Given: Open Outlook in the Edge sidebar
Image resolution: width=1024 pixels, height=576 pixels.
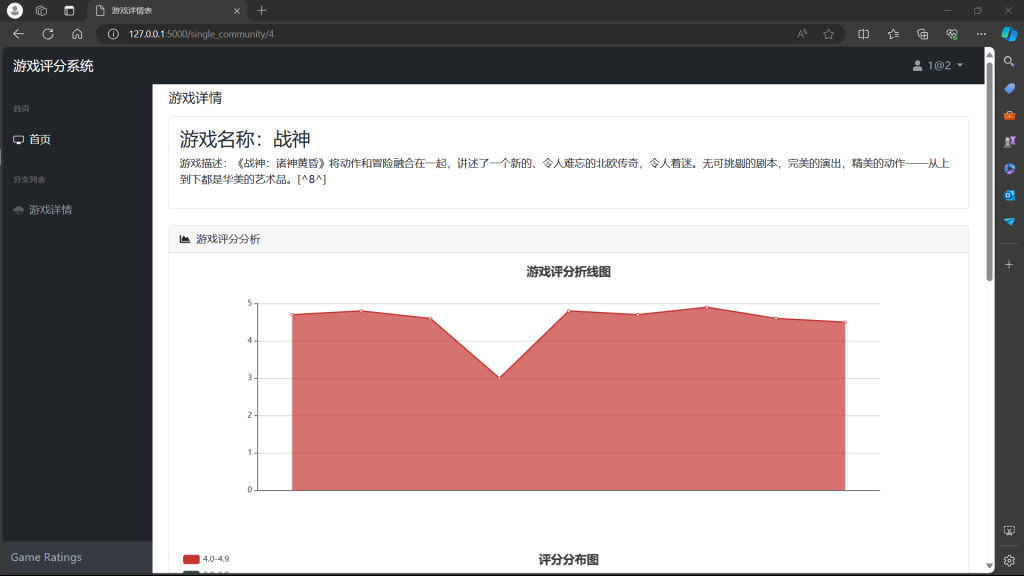Looking at the screenshot, I should 1009,195.
